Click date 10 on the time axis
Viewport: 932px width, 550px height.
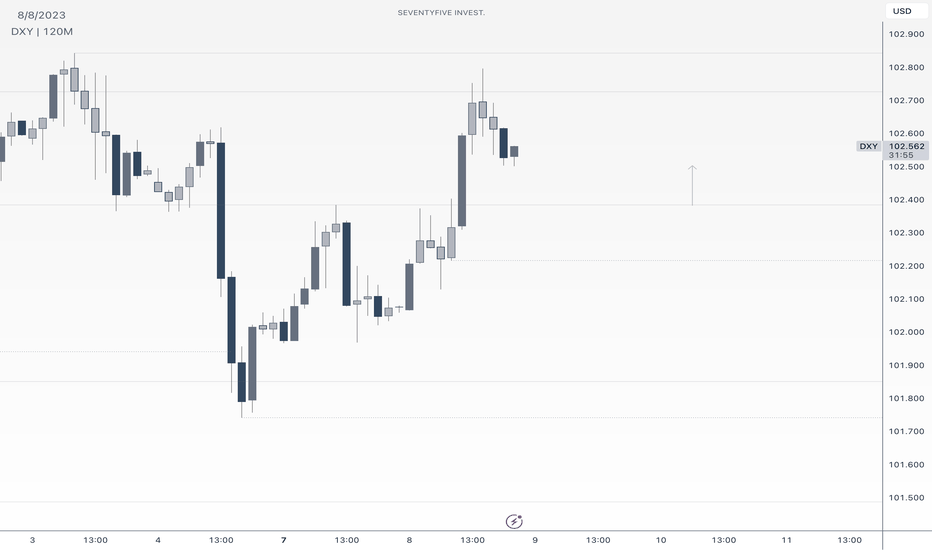661,540
